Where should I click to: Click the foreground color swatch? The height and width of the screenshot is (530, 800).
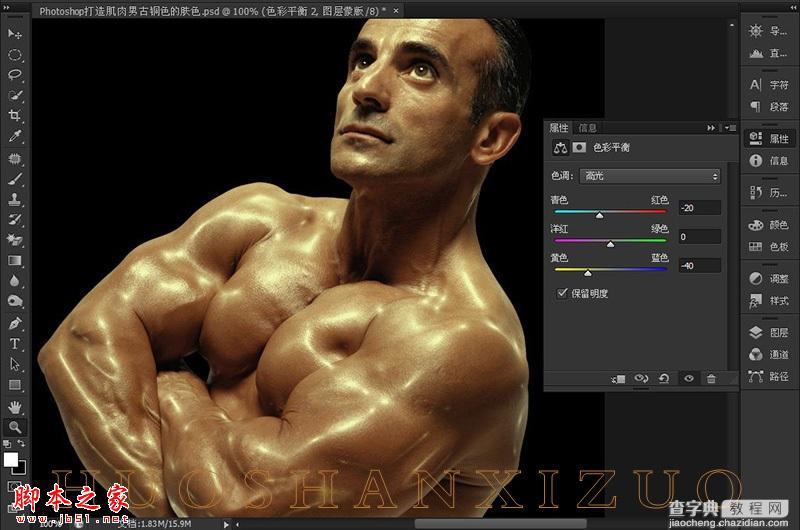10,459
